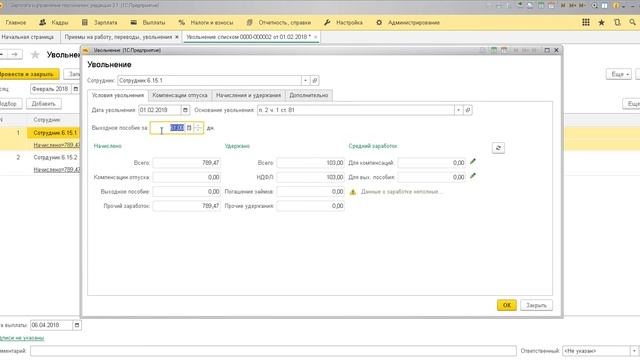Image resolution: width=640 pixels, height=360 pixels.
Task: Select the Условия увольнения tab
Action: pos(118,95)
